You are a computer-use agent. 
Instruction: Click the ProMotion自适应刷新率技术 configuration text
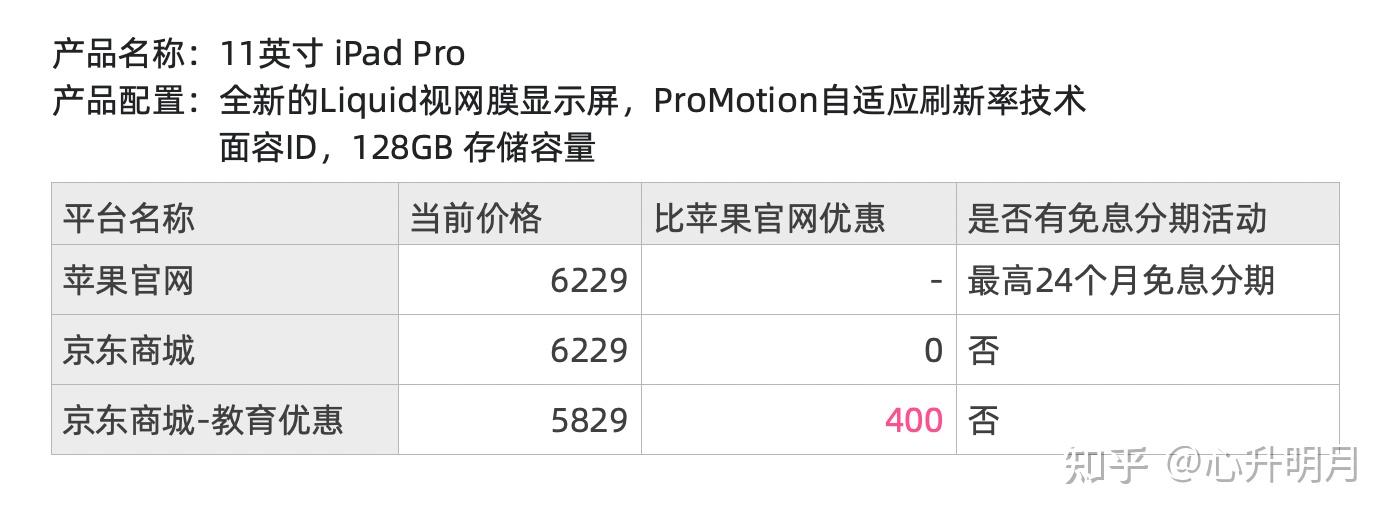point(869,100)
